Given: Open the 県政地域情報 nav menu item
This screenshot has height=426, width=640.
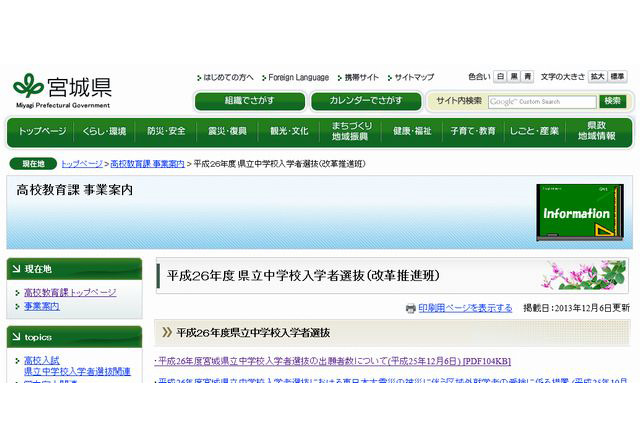Looking at the screenshot, I should (596, 131).
